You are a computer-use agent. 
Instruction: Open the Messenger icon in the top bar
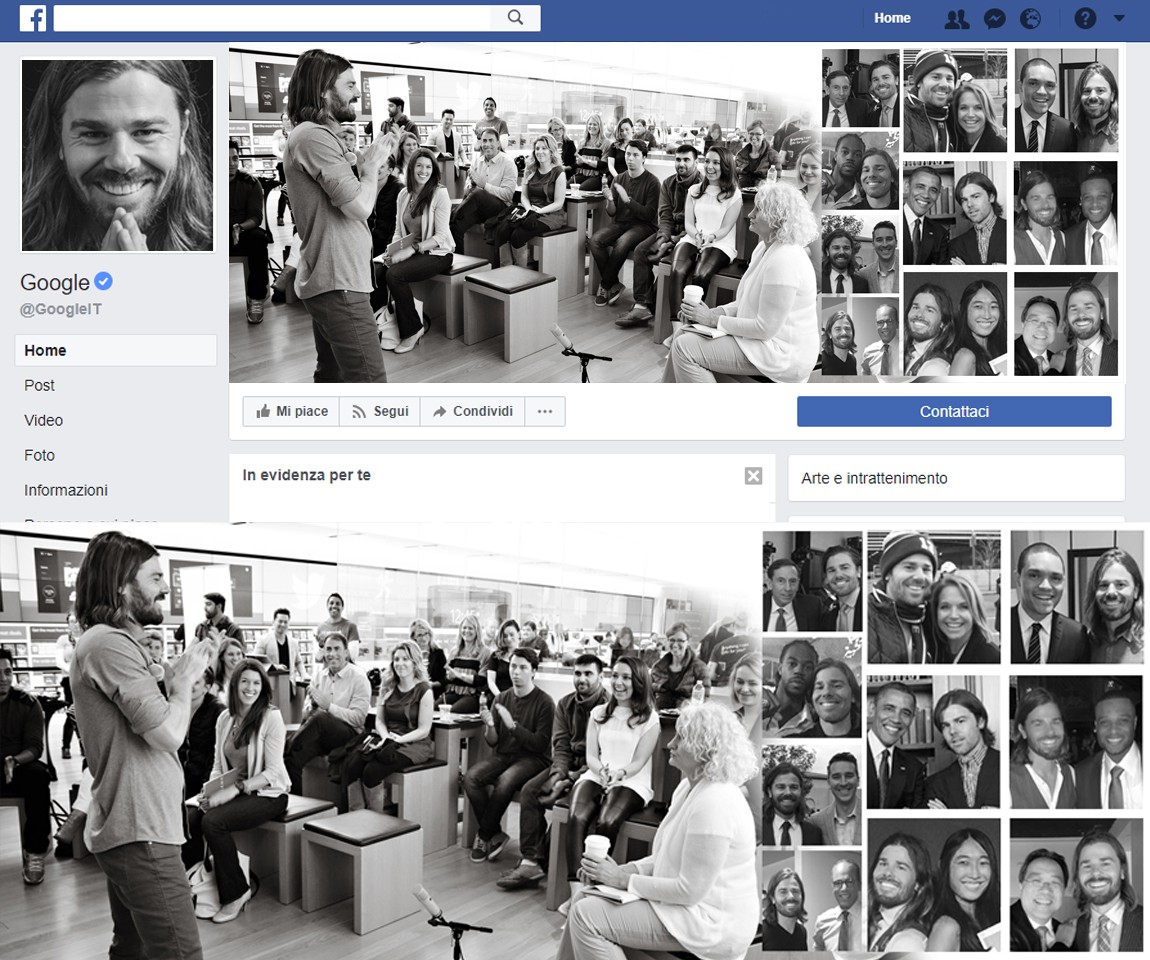tap(993, 18)
